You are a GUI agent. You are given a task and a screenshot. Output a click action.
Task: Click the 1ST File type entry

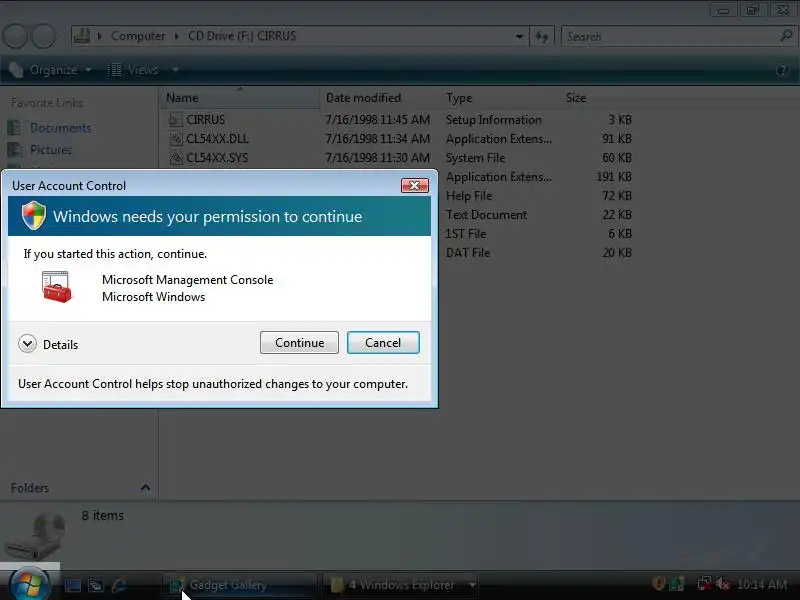tap(466, 234)
